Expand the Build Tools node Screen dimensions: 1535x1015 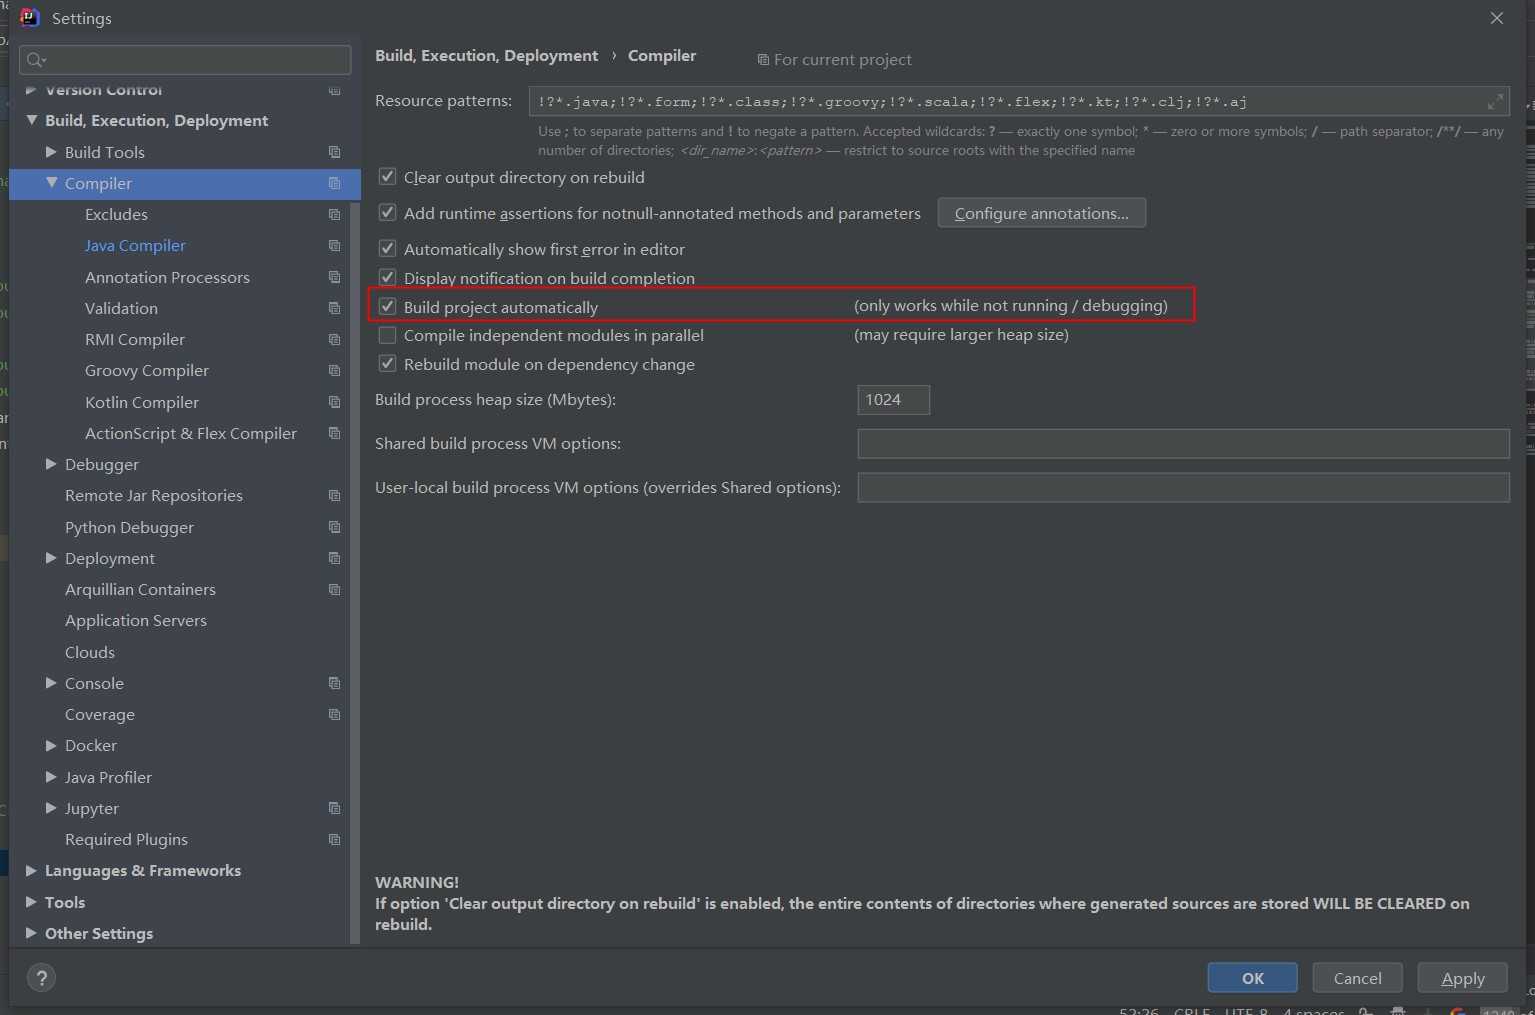click(51, 152)
